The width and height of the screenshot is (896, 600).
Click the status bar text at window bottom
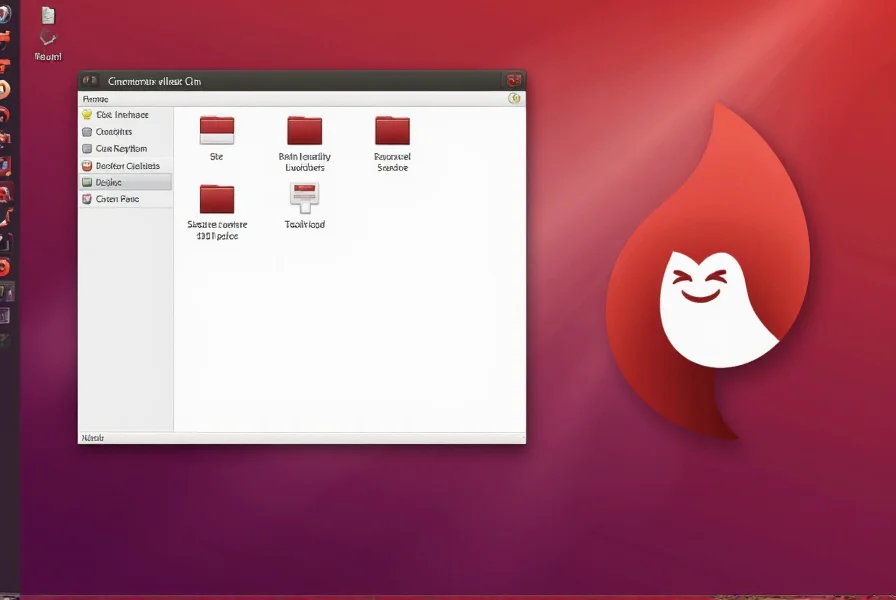click(x=92, y=438)
